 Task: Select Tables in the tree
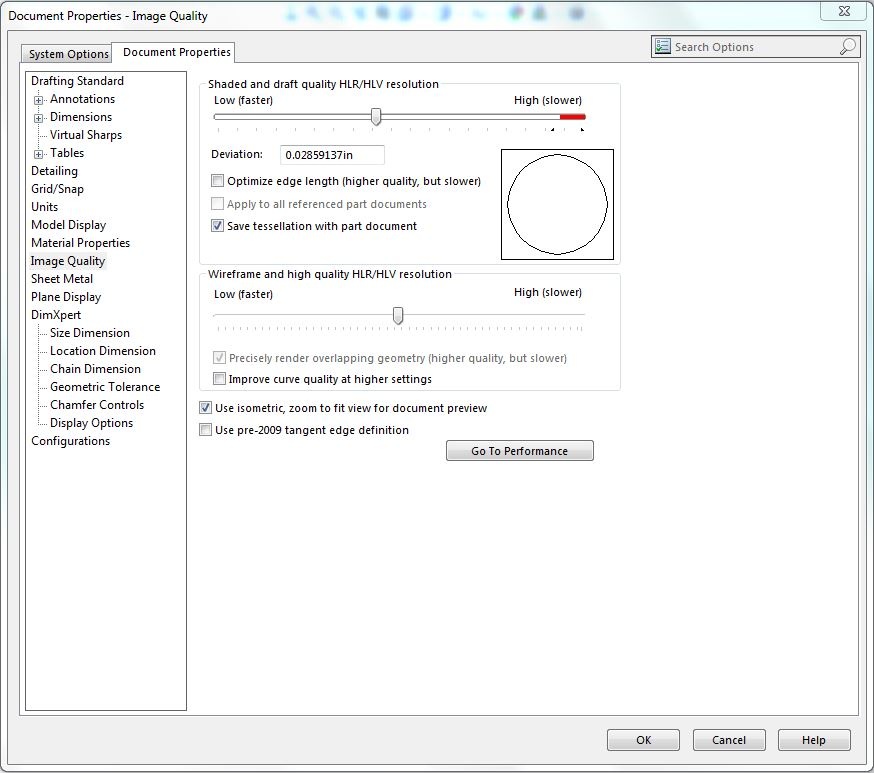click(x=67, y=153)
